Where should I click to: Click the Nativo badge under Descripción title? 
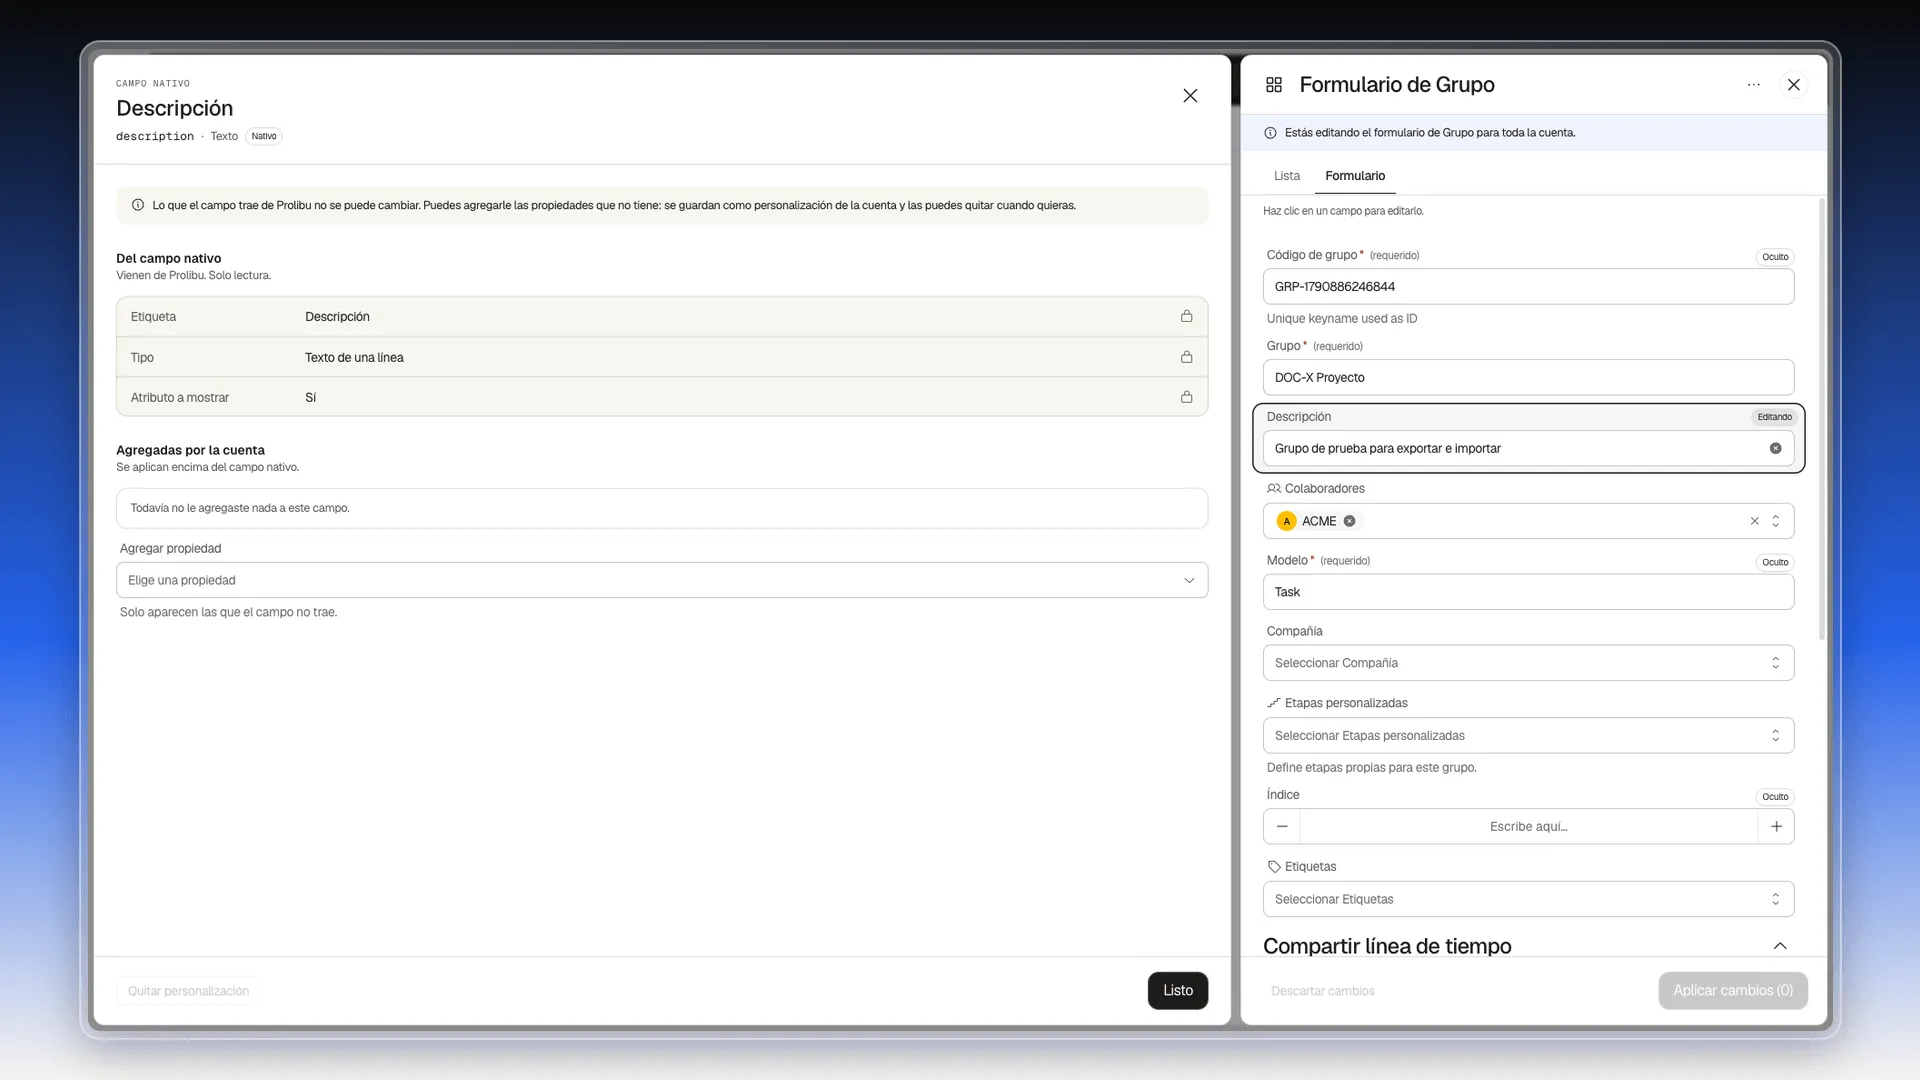(x=264, y=137)
